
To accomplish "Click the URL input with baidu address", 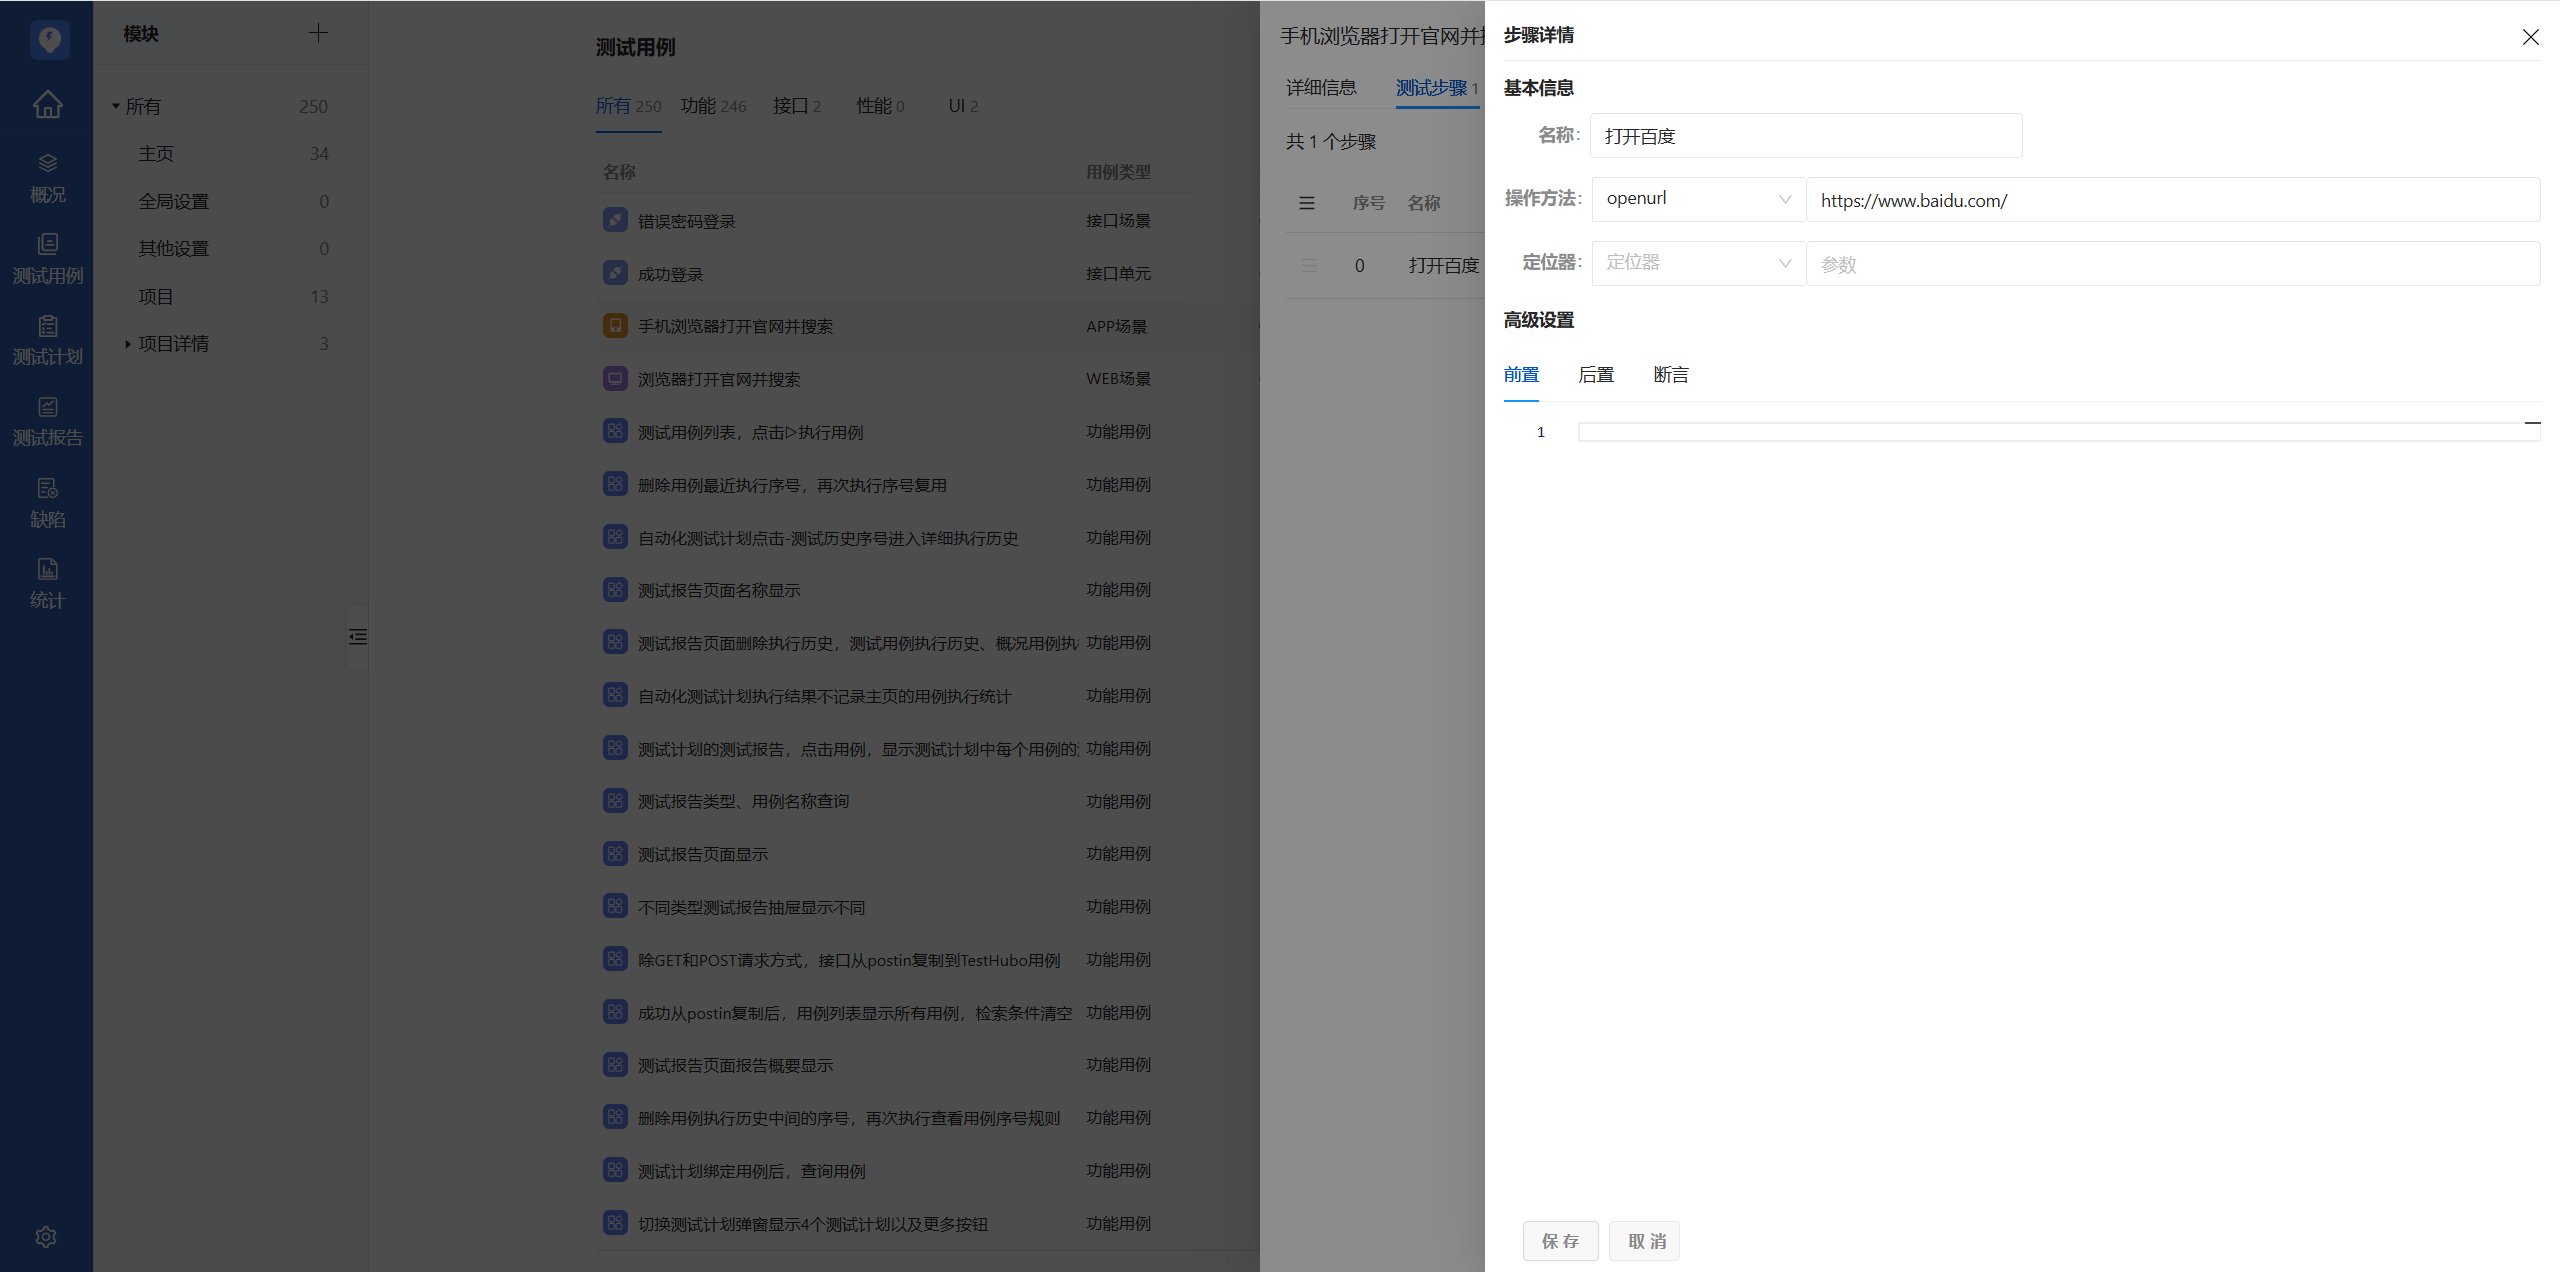I will point(2171,200).
